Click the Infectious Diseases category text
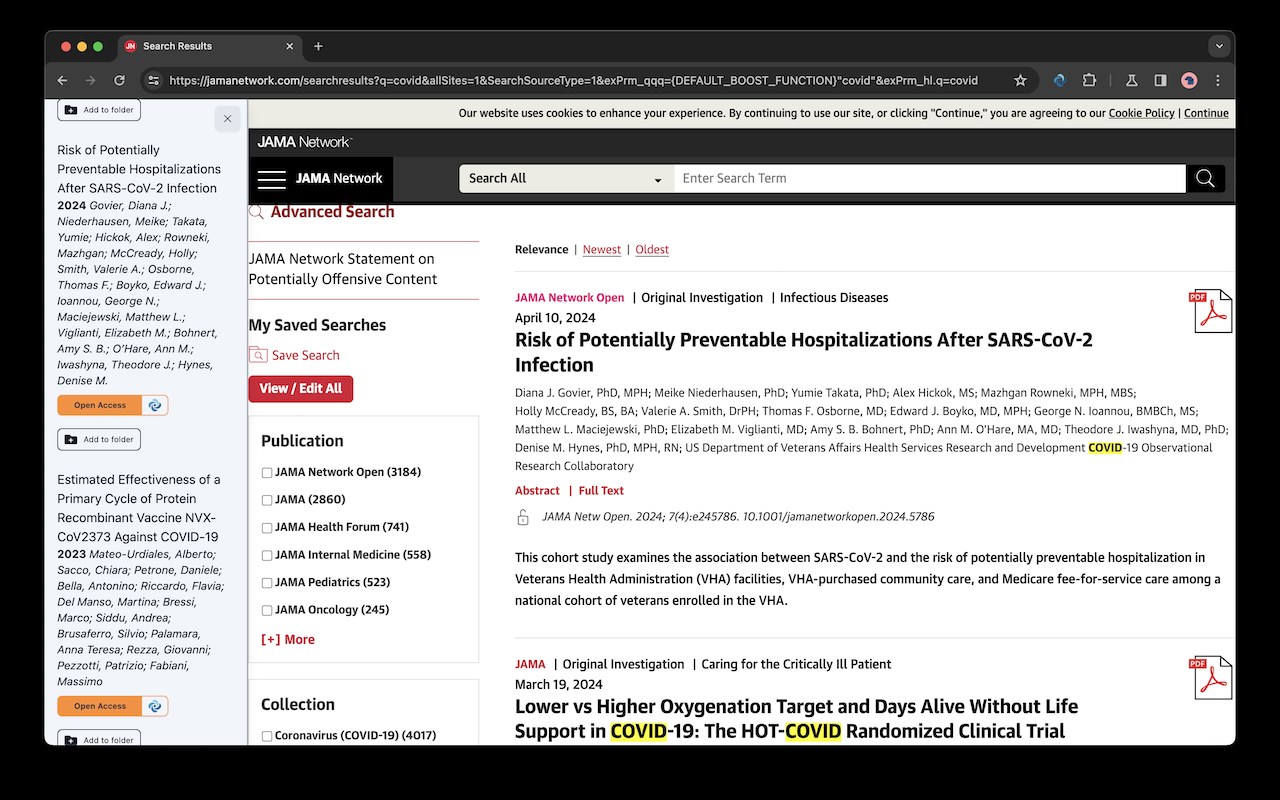 pos(834,298)
